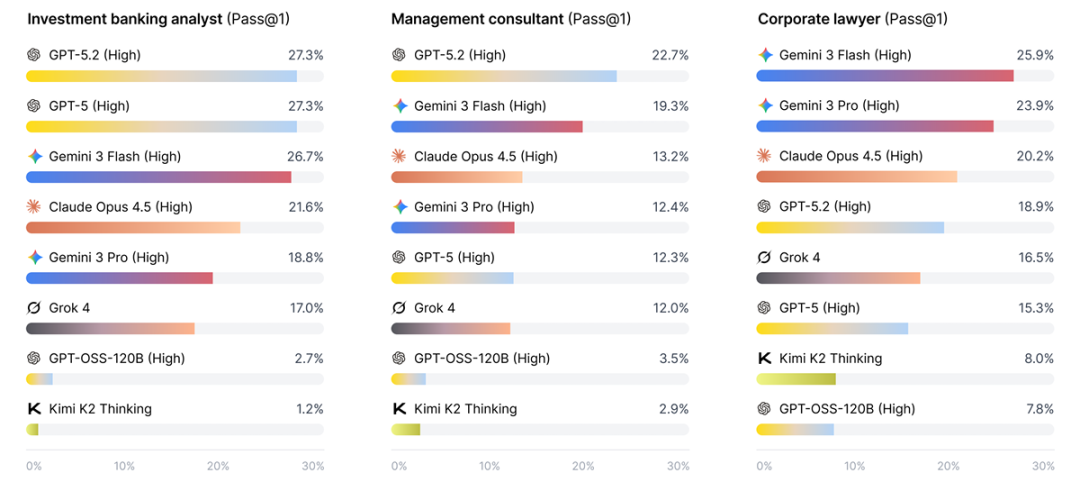
Task: Click Gemini 3 Flash bar in Corporate lawyer chart
Action: 884,76
